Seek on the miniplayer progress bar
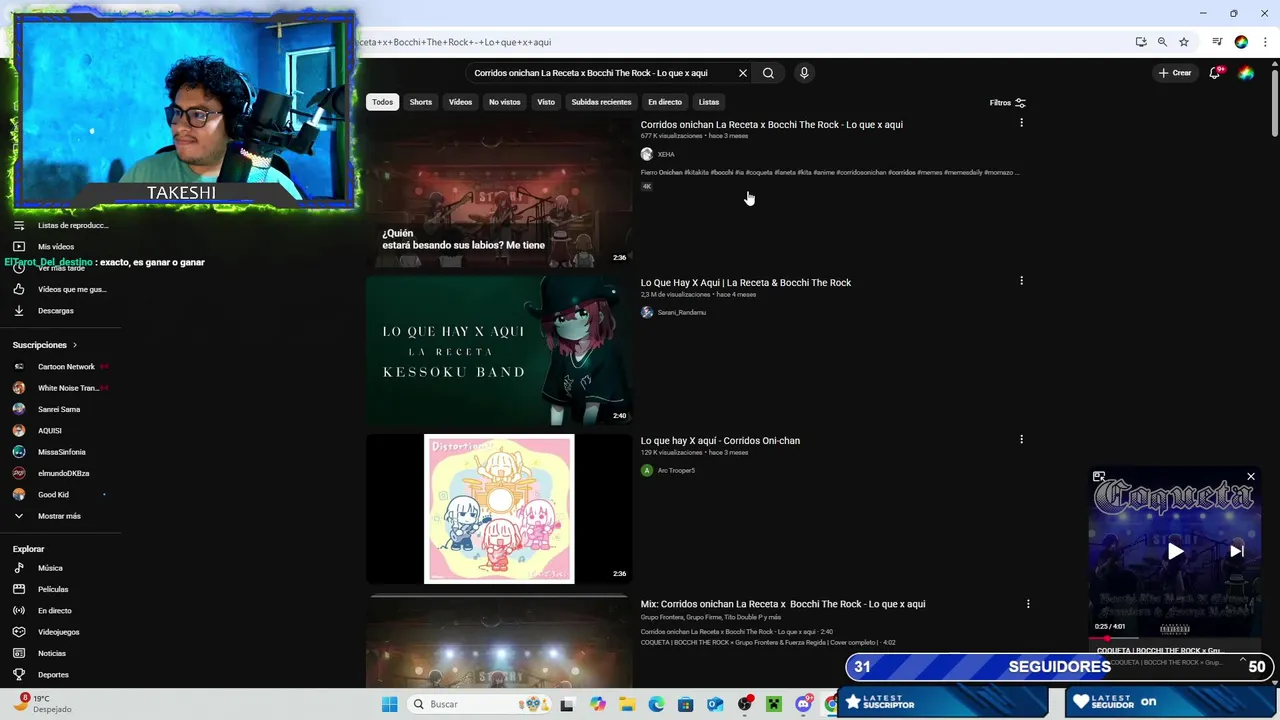The image size is (1280, 720). click(1175, 638)
